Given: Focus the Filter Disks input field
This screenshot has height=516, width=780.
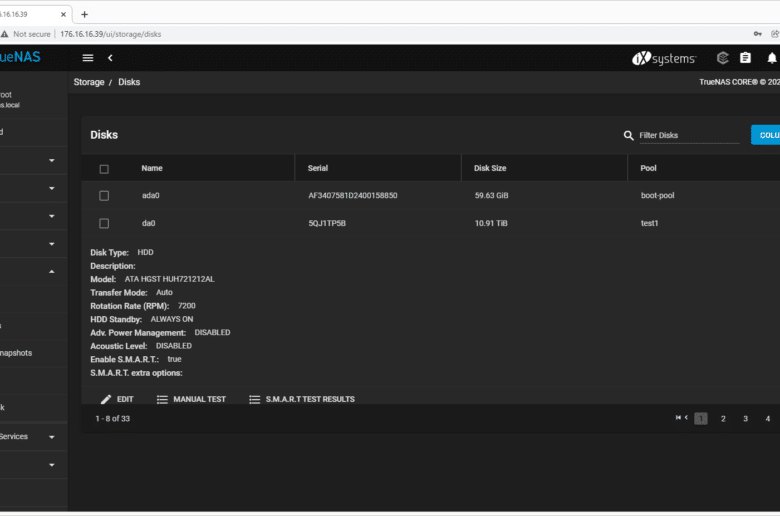Looking at the screenshot, I should pos(689,135).
